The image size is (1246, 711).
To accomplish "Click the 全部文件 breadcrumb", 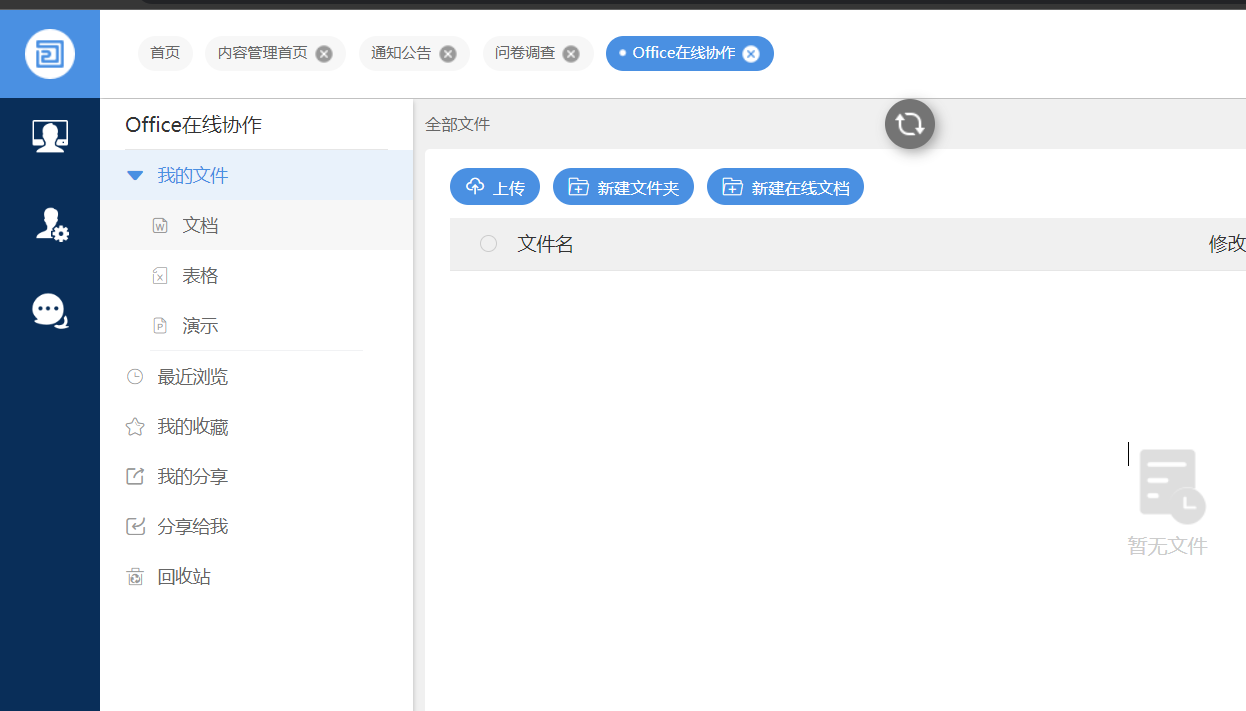I will [x=457, y=125].
